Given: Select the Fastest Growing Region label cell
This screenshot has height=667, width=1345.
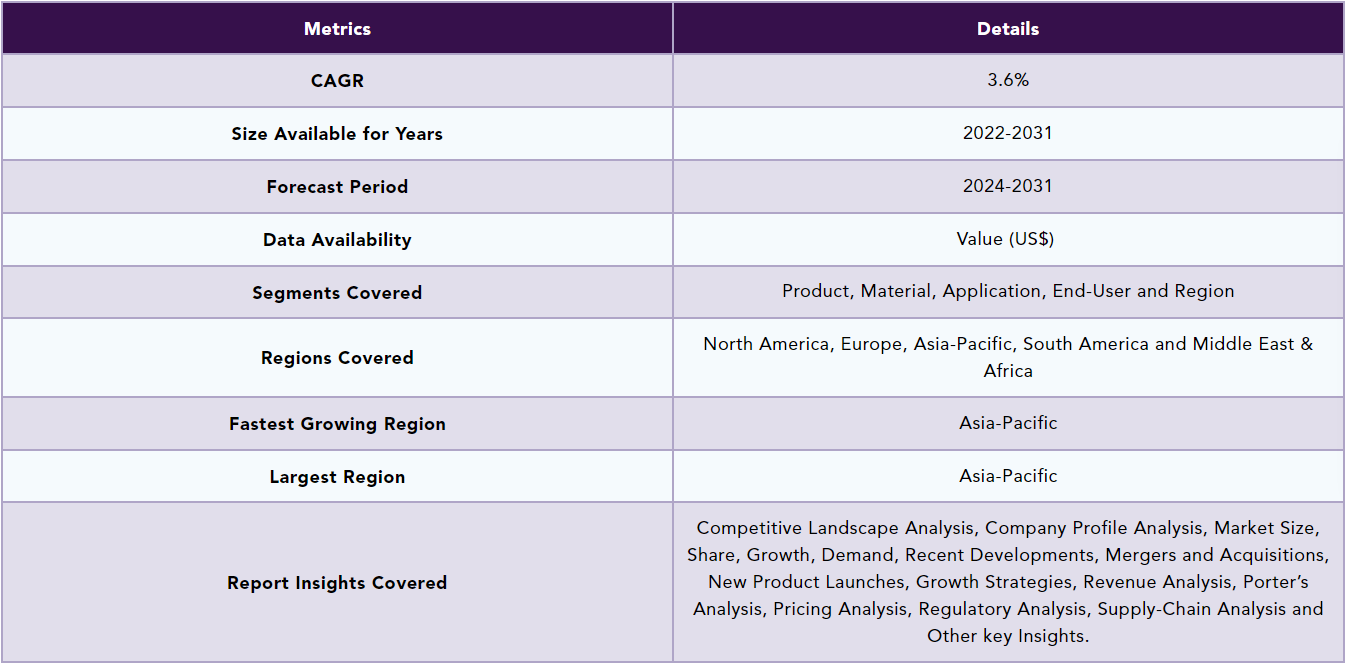Looking at the screenshot, I should pyautogui.click(x=337, y=424).
